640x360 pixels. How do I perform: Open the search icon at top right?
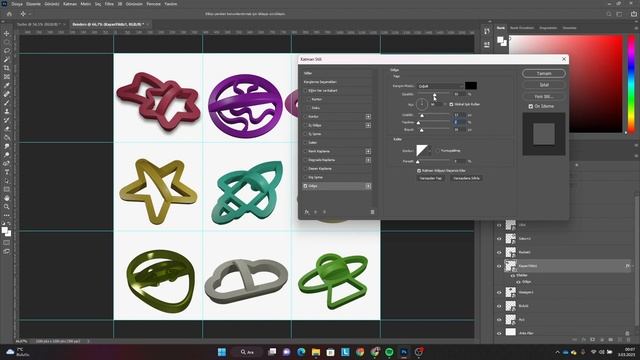[609, 14]
